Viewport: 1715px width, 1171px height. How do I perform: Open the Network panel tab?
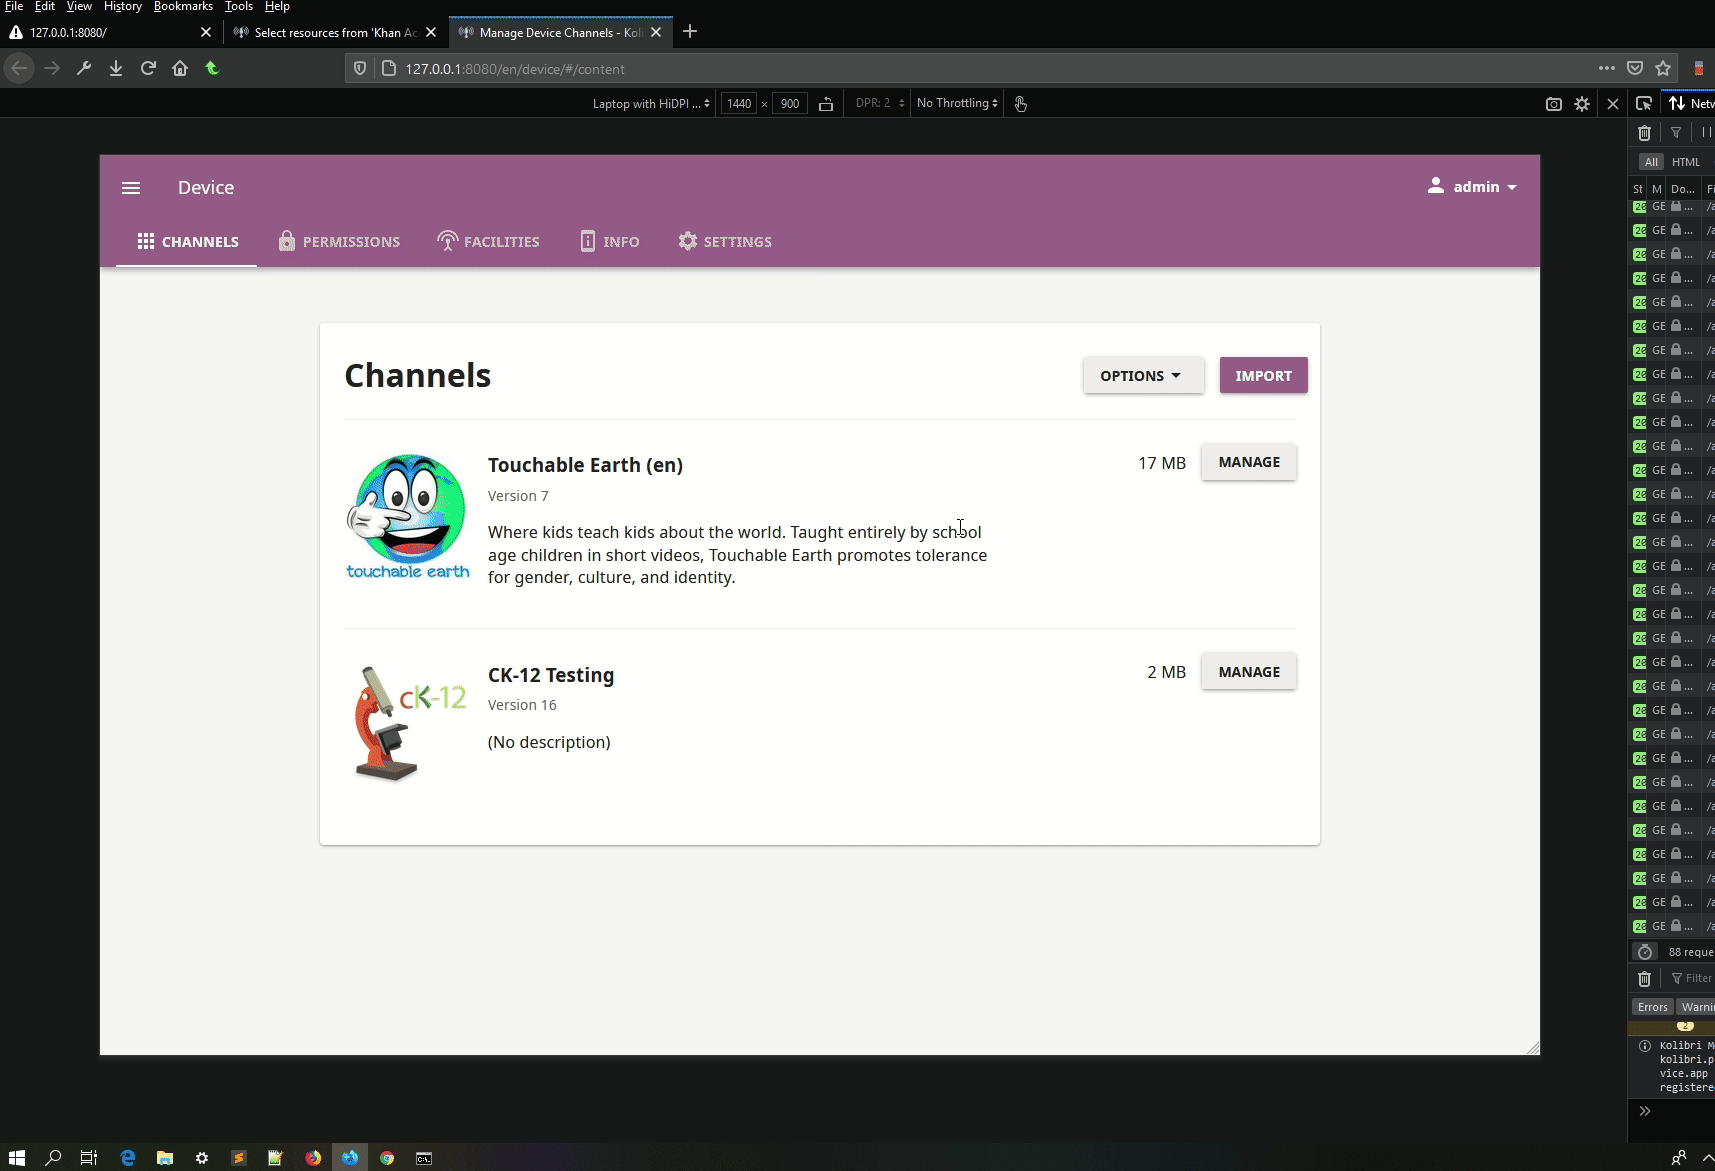pos(1690,103)
